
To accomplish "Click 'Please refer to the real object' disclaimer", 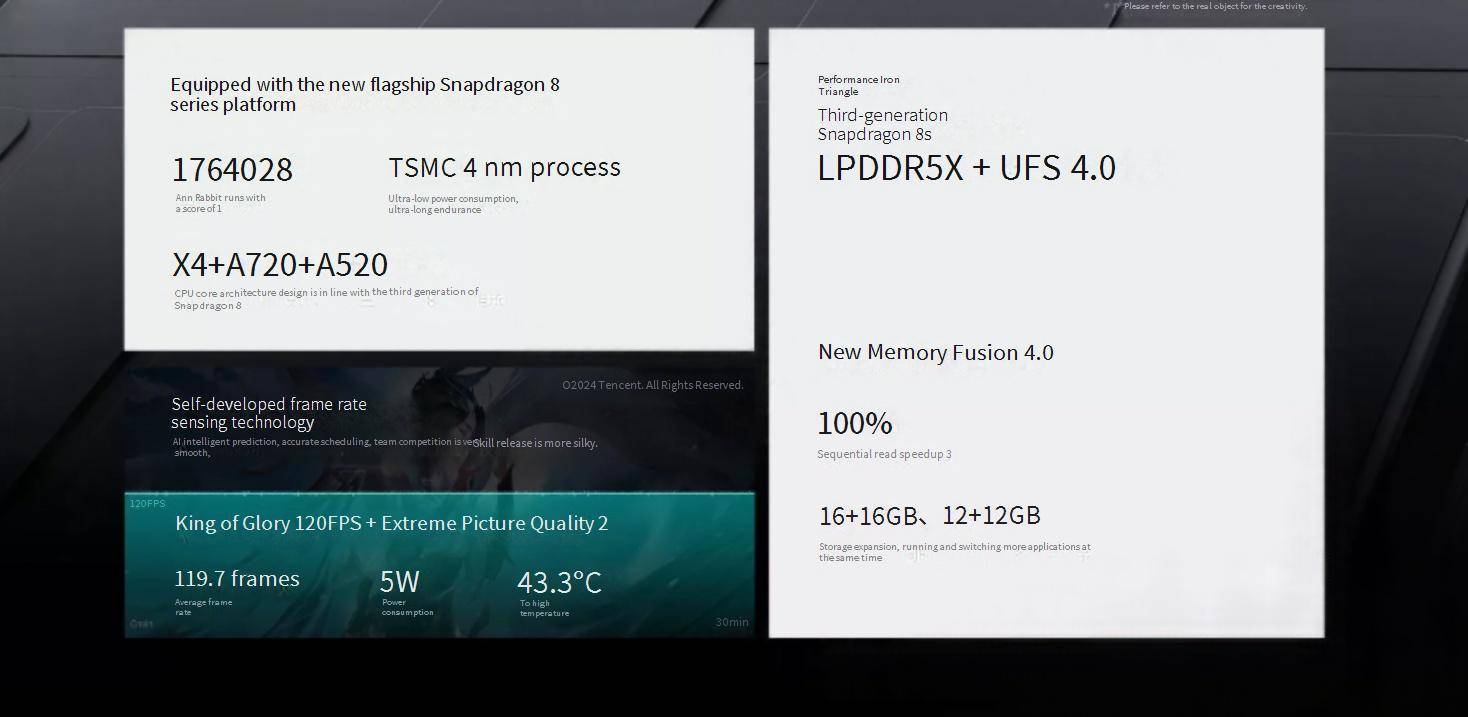I will click(x=1215, y=6).
